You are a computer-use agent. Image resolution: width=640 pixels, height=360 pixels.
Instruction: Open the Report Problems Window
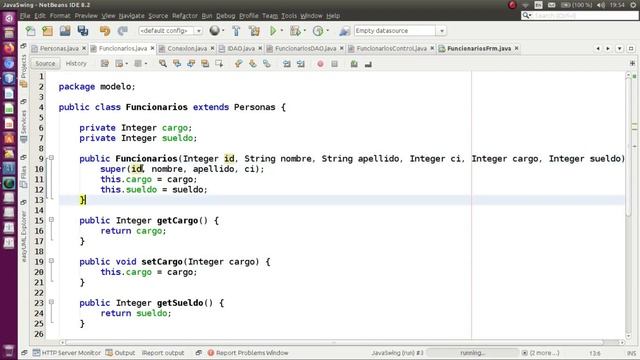[248, 353]
